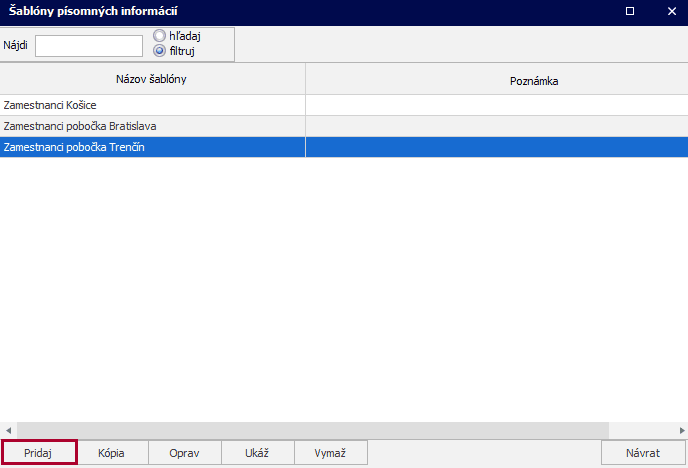Select the filtruj radio button
Viewport: 688px width, 468px height.
(x=159, y=50)
